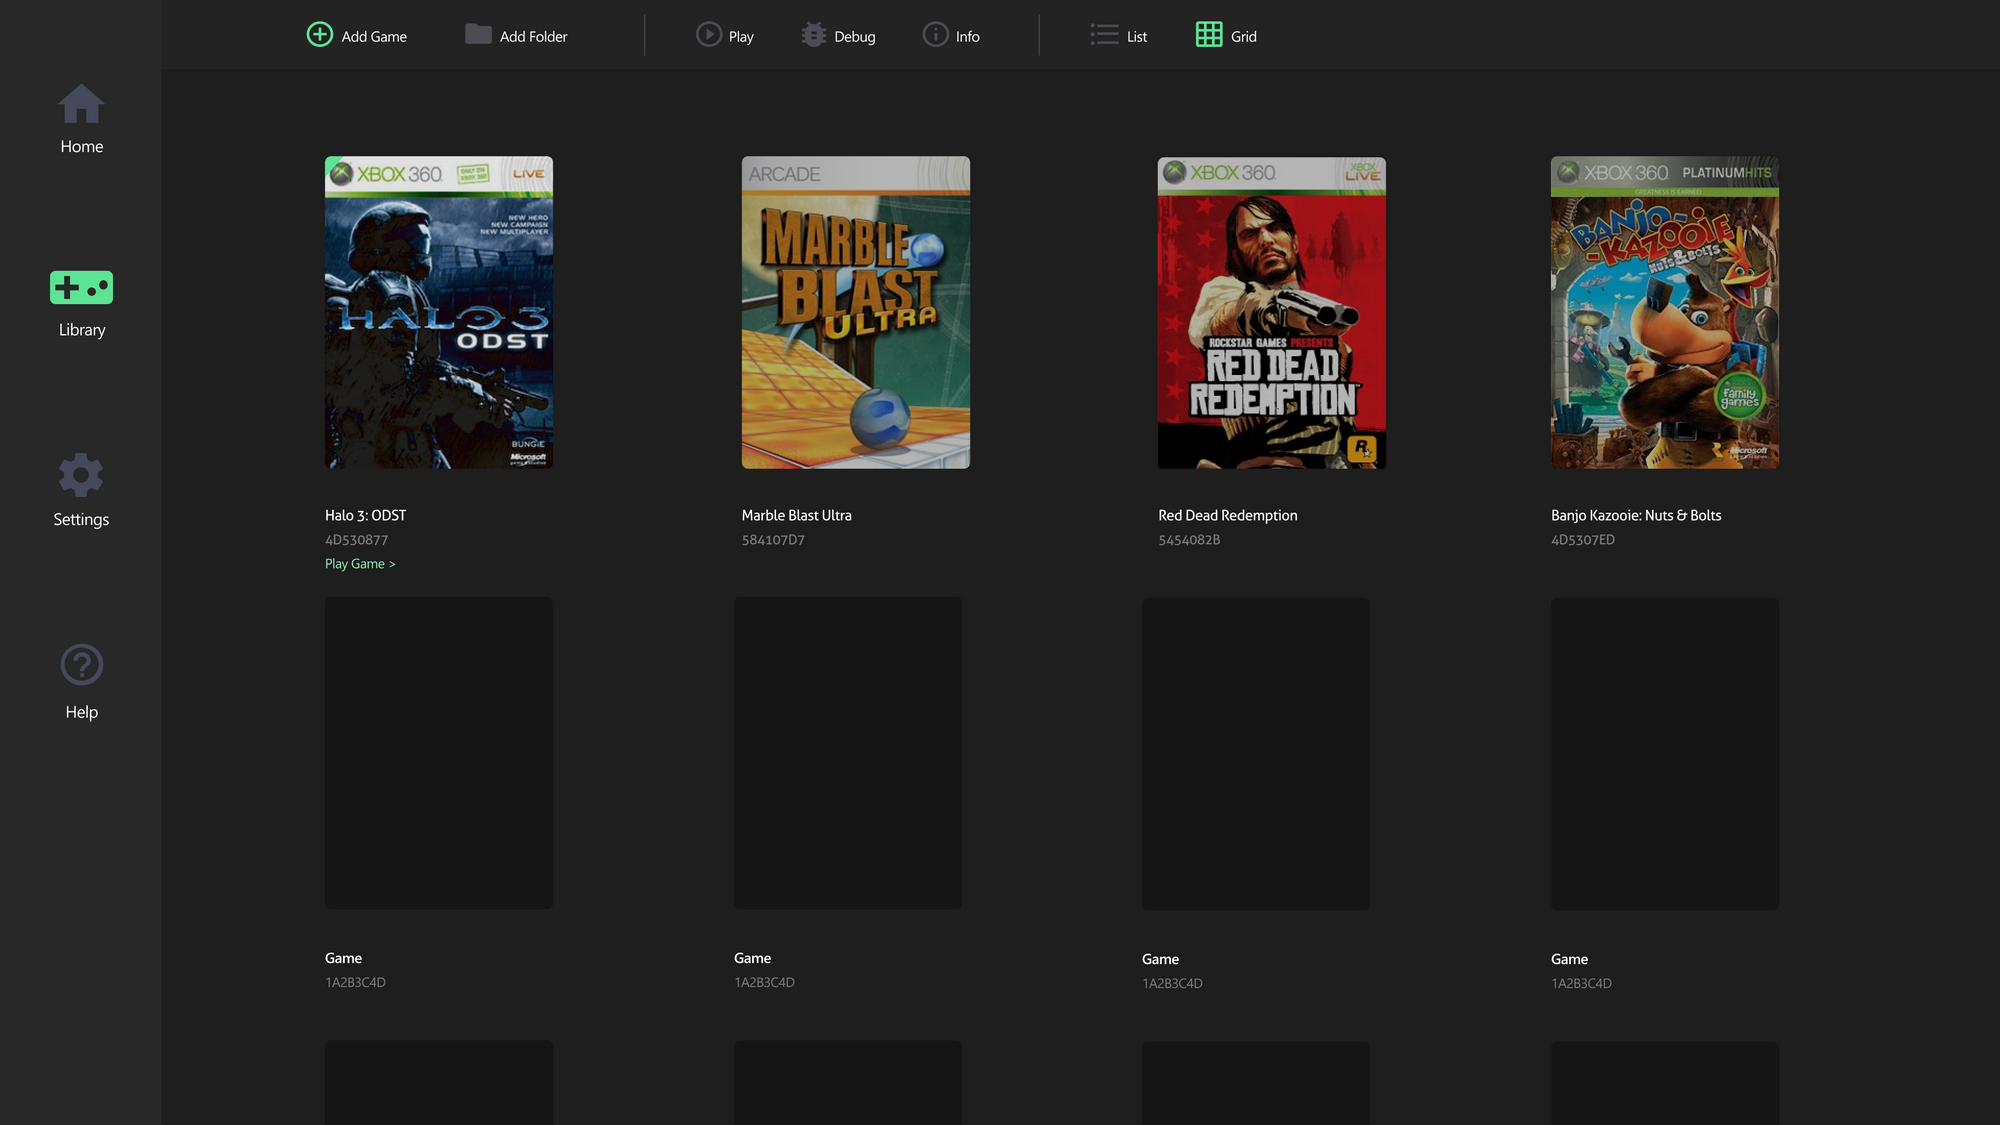The width and height of the screenshot is (2000, 1125).
Task: Click the Marble Blast Ultra title text
Action: coord(796,516)
